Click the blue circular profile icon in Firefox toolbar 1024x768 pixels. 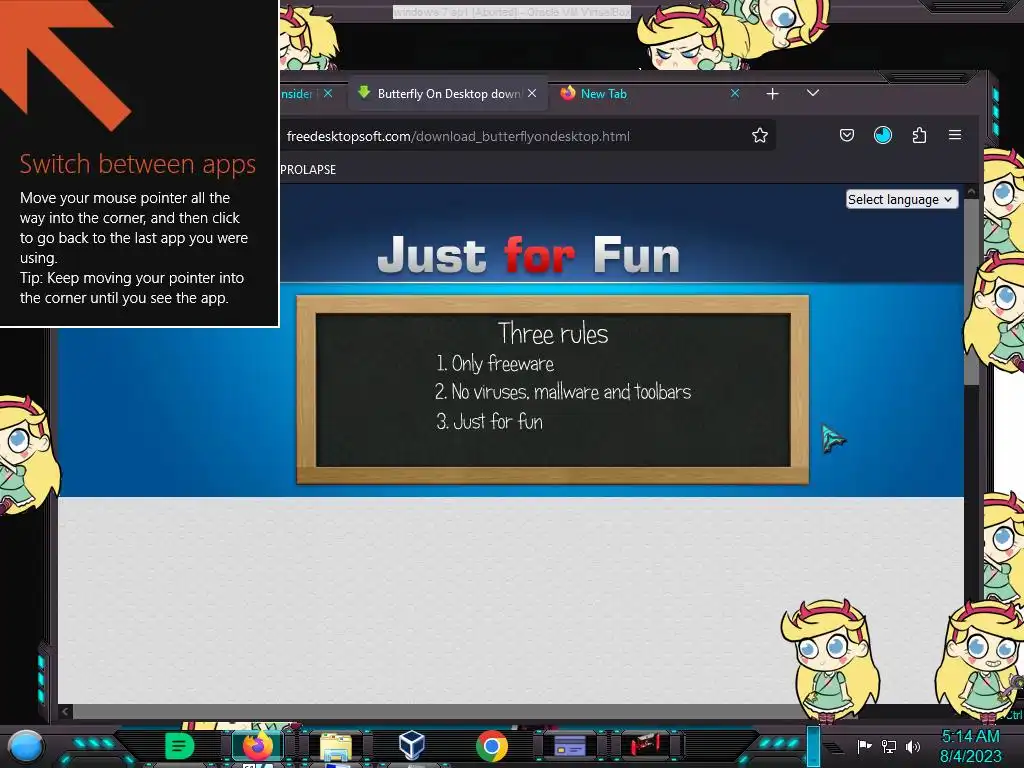click(x=883, y=135)
